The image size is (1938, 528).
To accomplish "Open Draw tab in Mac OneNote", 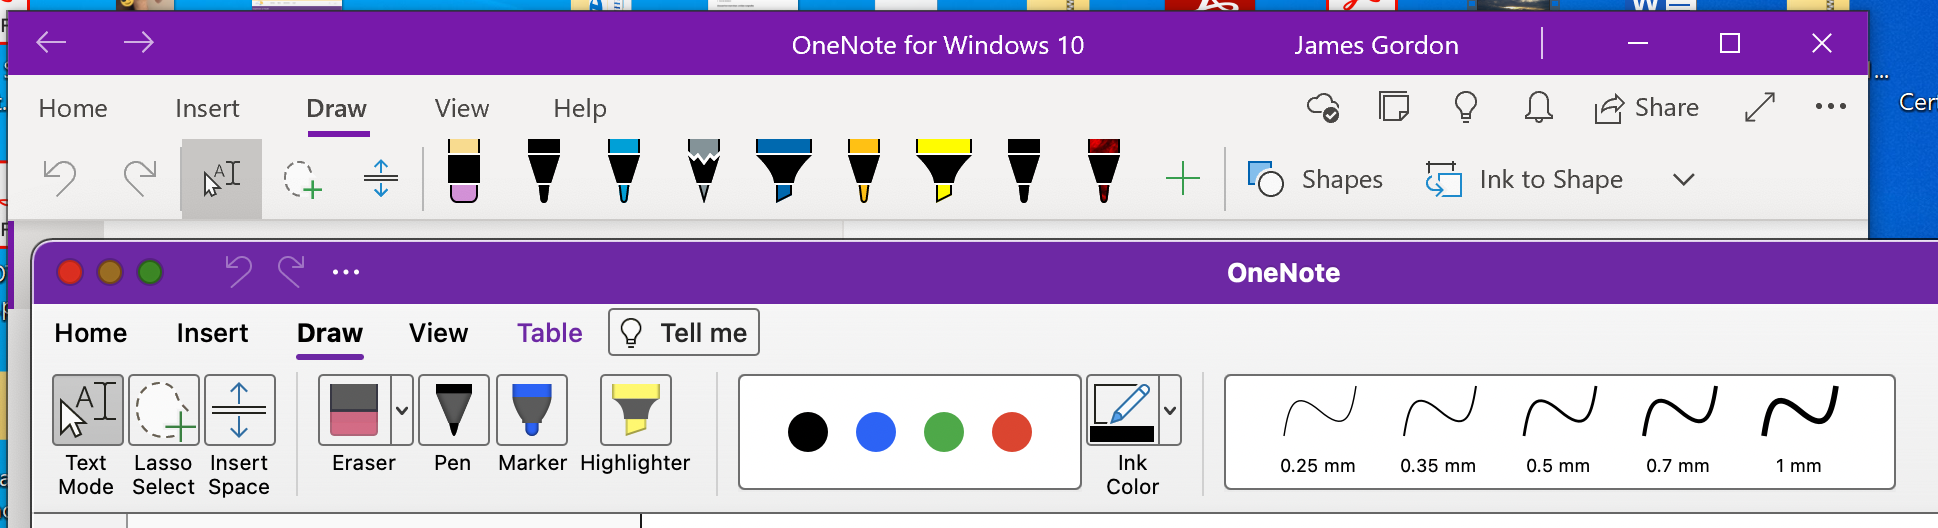I will pos(330,333).
